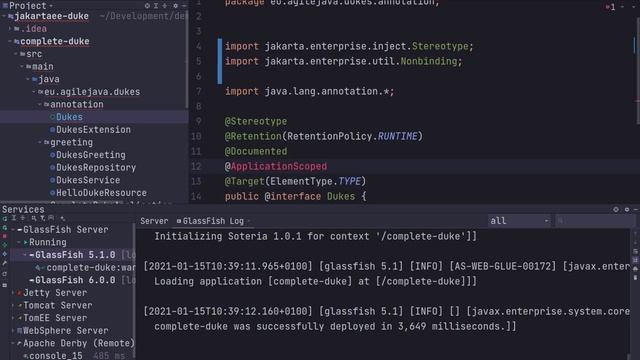Open DukesService class

(88, 180)
